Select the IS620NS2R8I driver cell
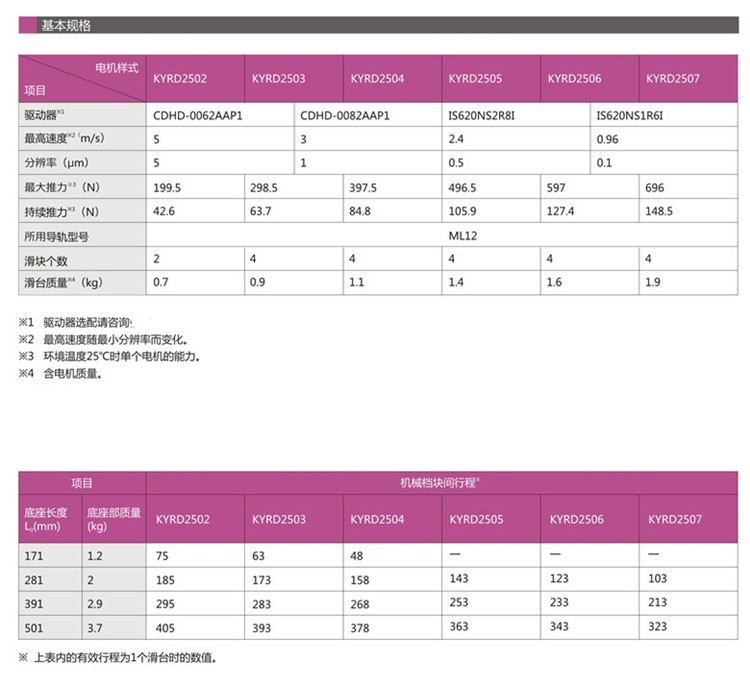The image size is (750, 687). 486,116
